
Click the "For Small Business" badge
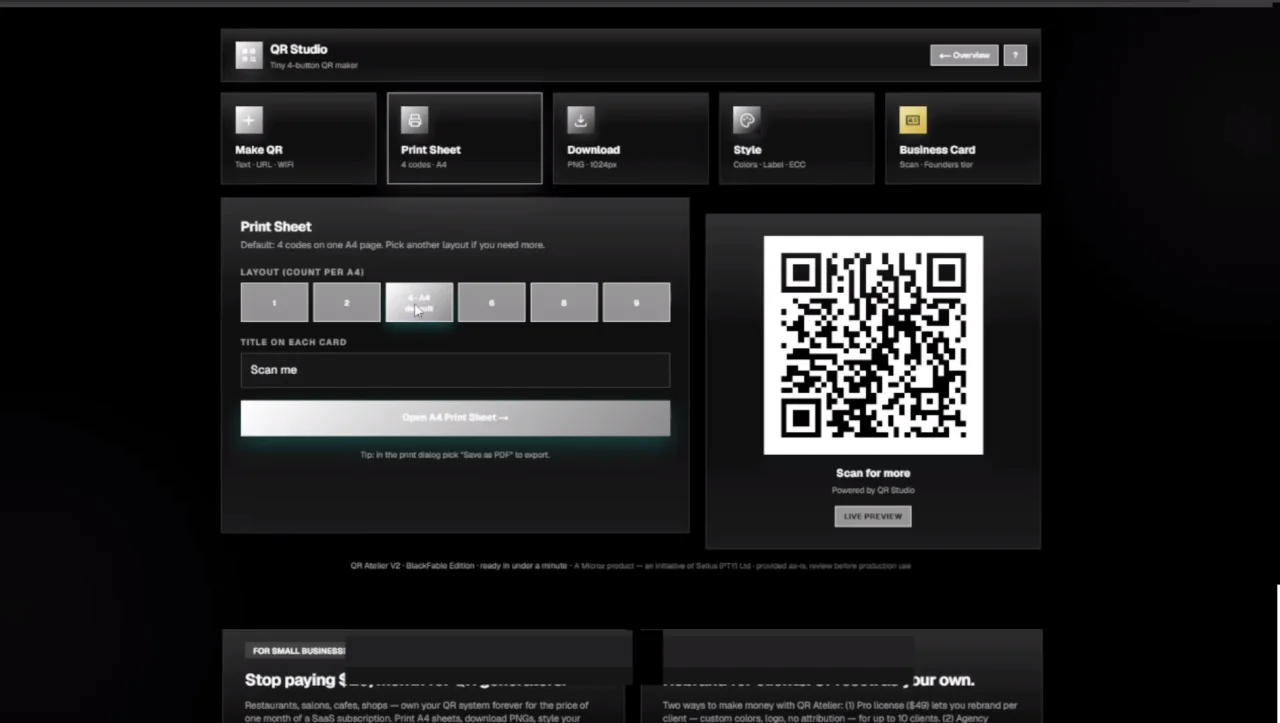pyautogui.click(x=295, y=651)
